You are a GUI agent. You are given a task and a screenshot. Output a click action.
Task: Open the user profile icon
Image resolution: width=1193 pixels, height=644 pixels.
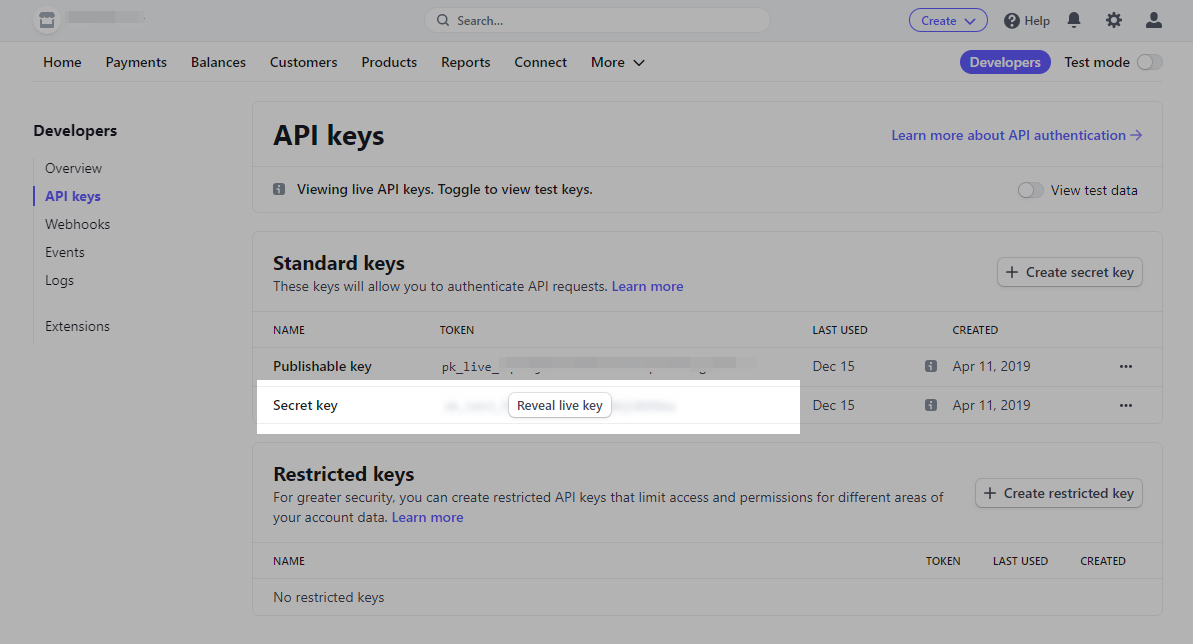[1153, 21]
